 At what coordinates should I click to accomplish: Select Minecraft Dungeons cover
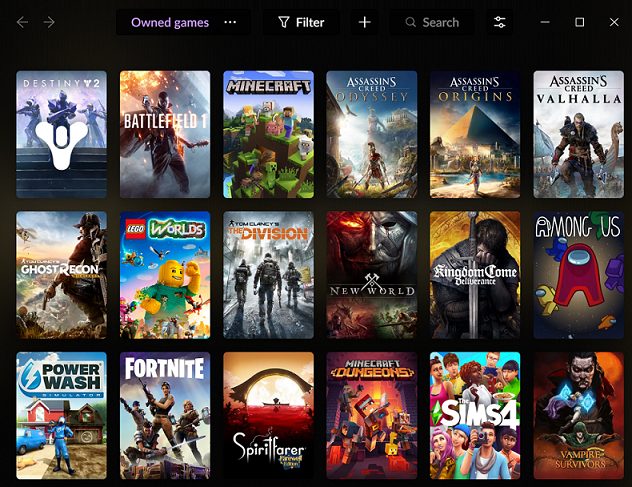coord(372,416)
